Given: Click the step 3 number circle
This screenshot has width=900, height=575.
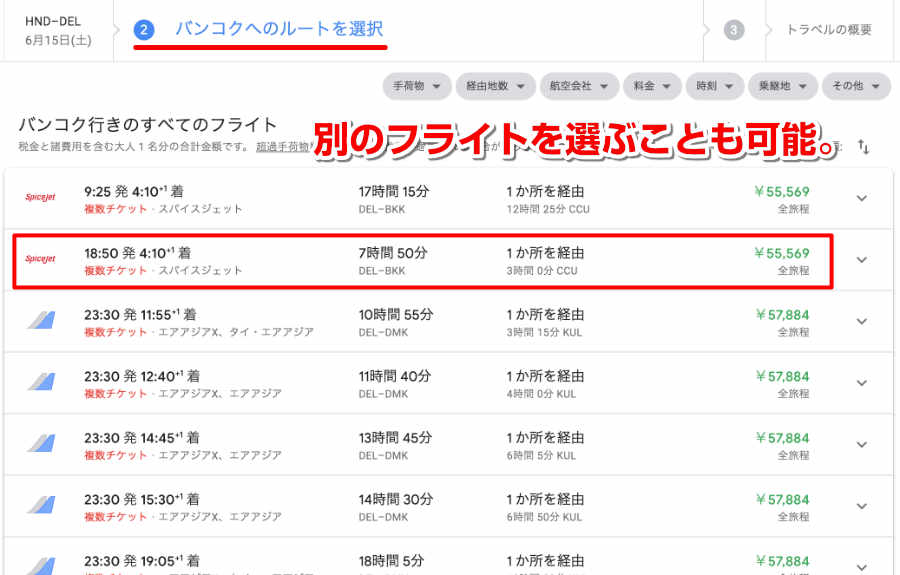Looking at the screenshot, I should point(734,30).
